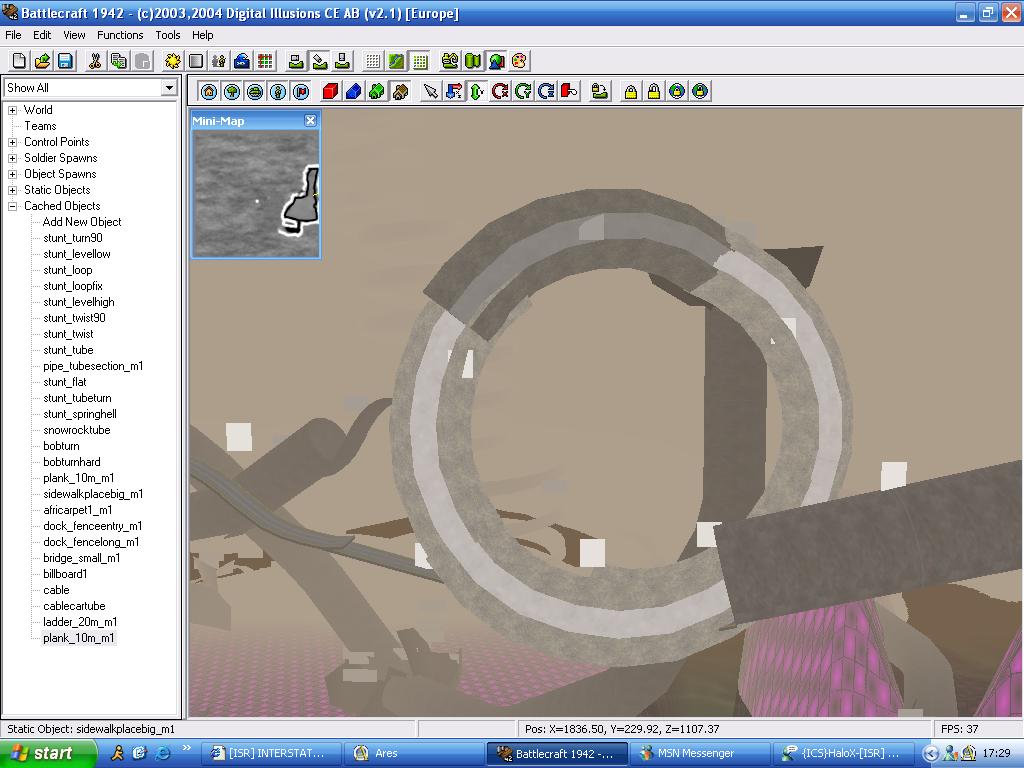
Task: Toggle tank vehicle filter round icon
Action: coord(255,91)
